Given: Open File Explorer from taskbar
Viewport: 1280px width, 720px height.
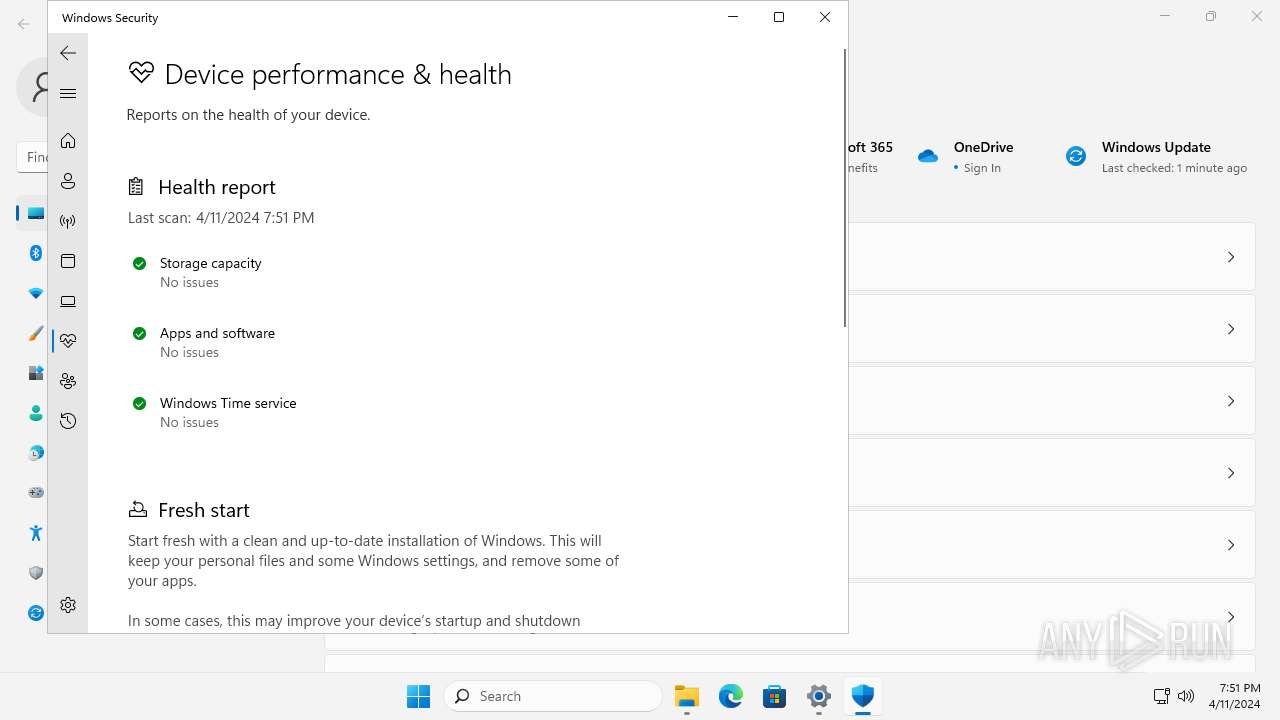Looking at the screenshot, I should (687, 696).
